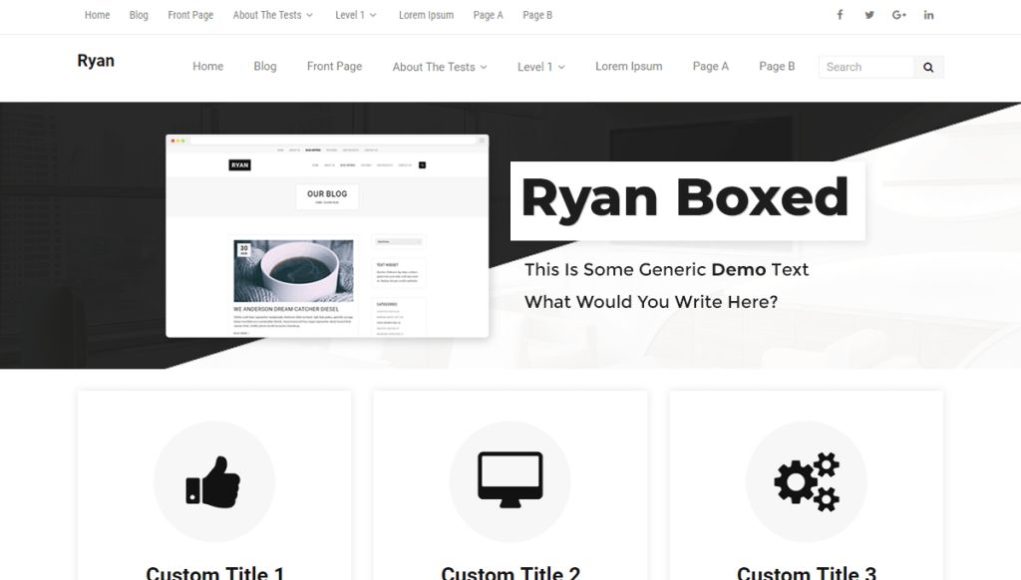Select Front Page in main navigation
Image resolution: width=1021 pixels, height=580 pixels.
tap(335, 66)
